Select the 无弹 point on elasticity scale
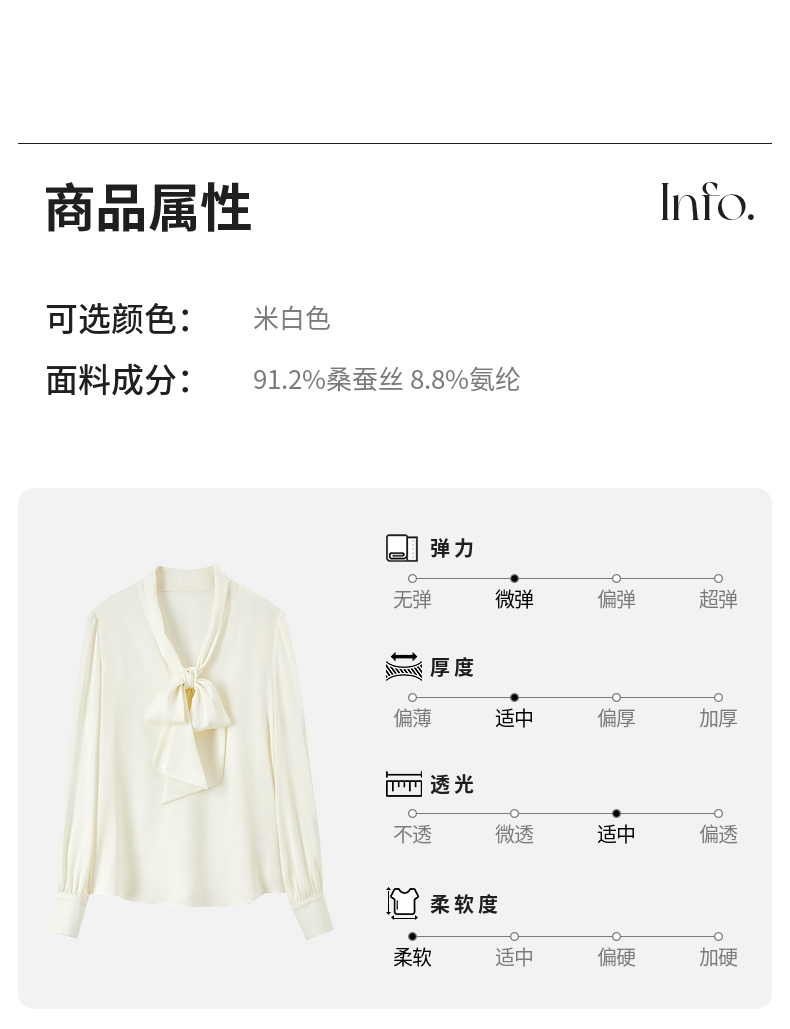The image size is (790, 1029). pos(412,579)
